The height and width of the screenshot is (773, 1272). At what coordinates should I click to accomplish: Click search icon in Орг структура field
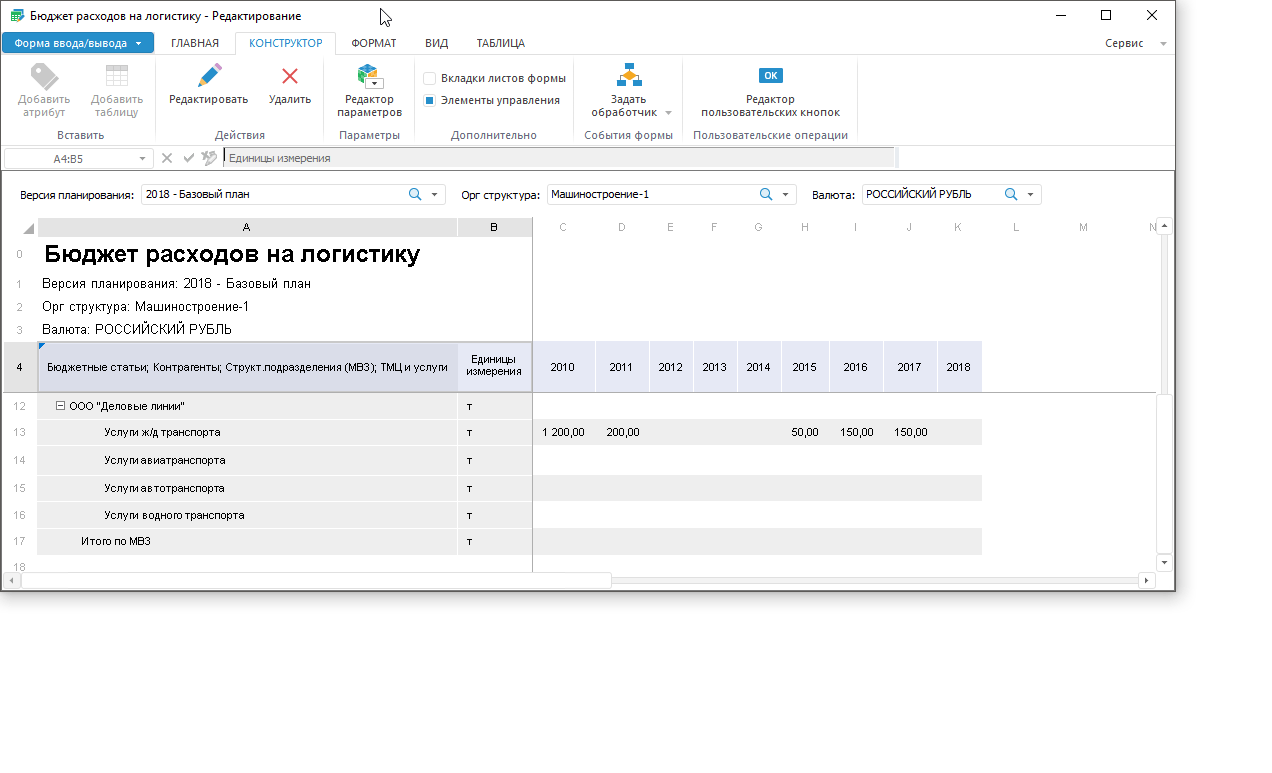coord(766,195)
